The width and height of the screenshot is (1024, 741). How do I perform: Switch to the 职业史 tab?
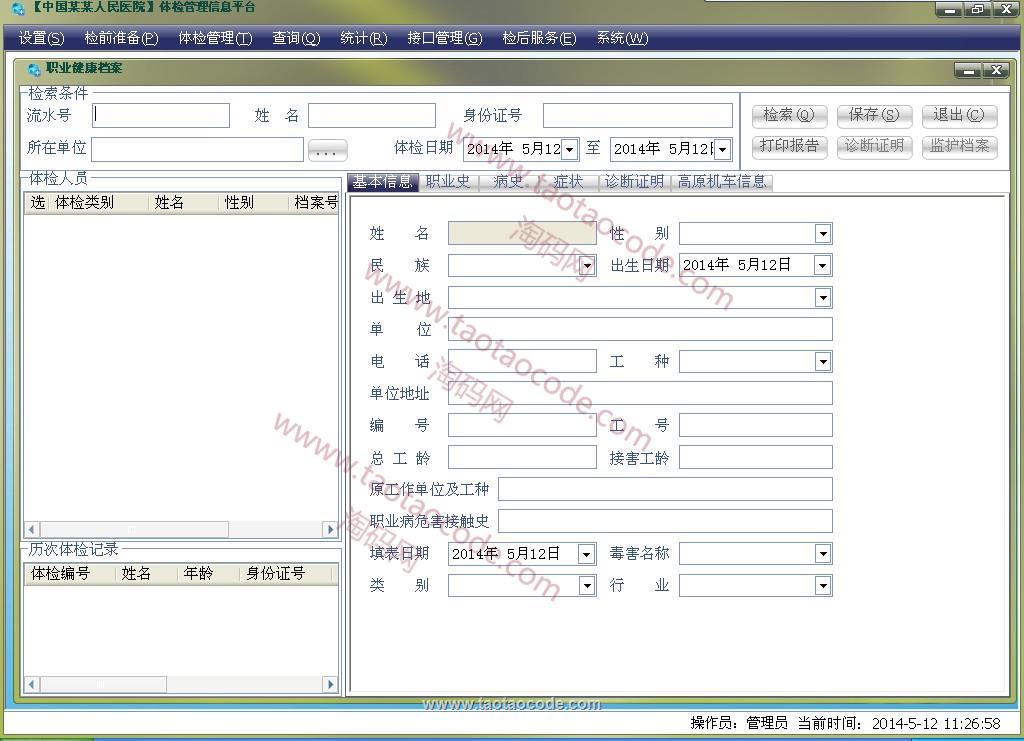[x=447, y=181]
